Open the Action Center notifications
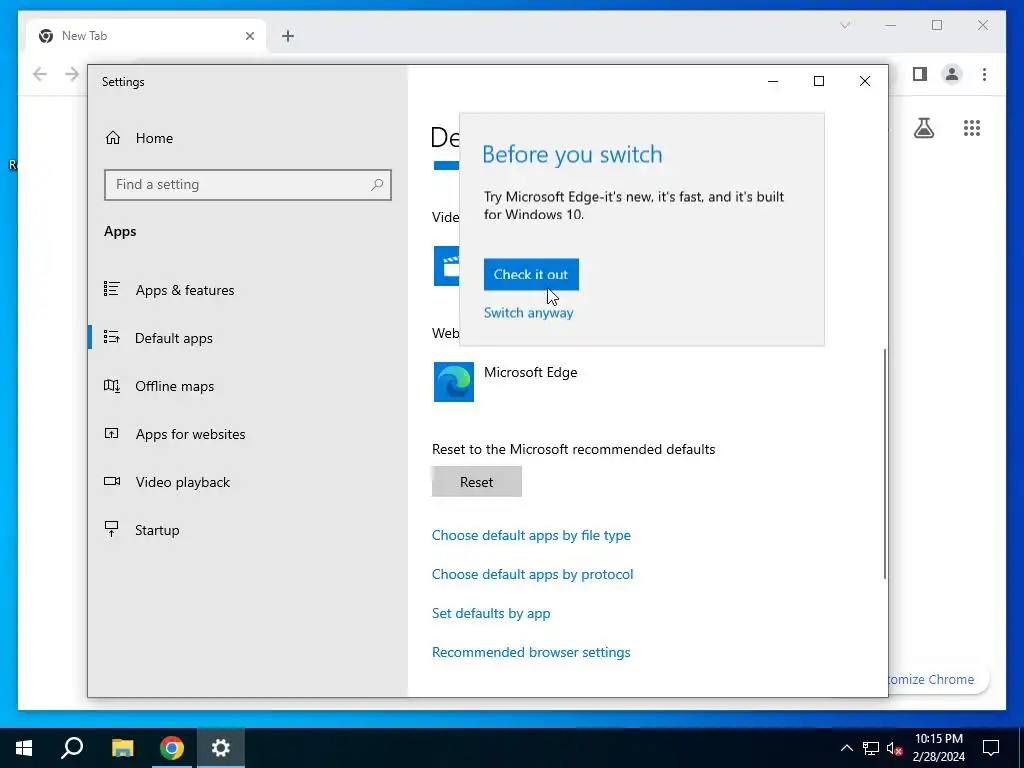The height and width of the screenshot is (768, 1024). pos(991,748)
